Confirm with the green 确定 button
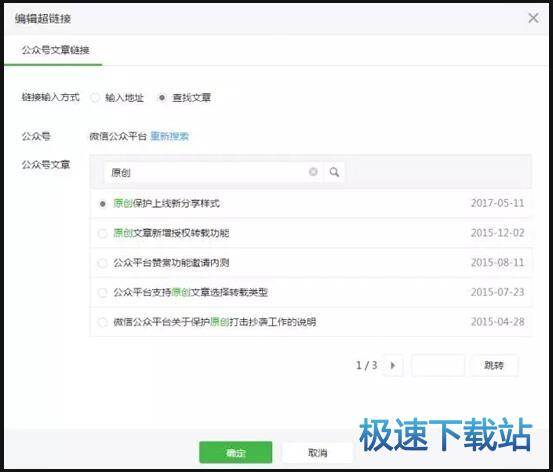 click(235, 452)
